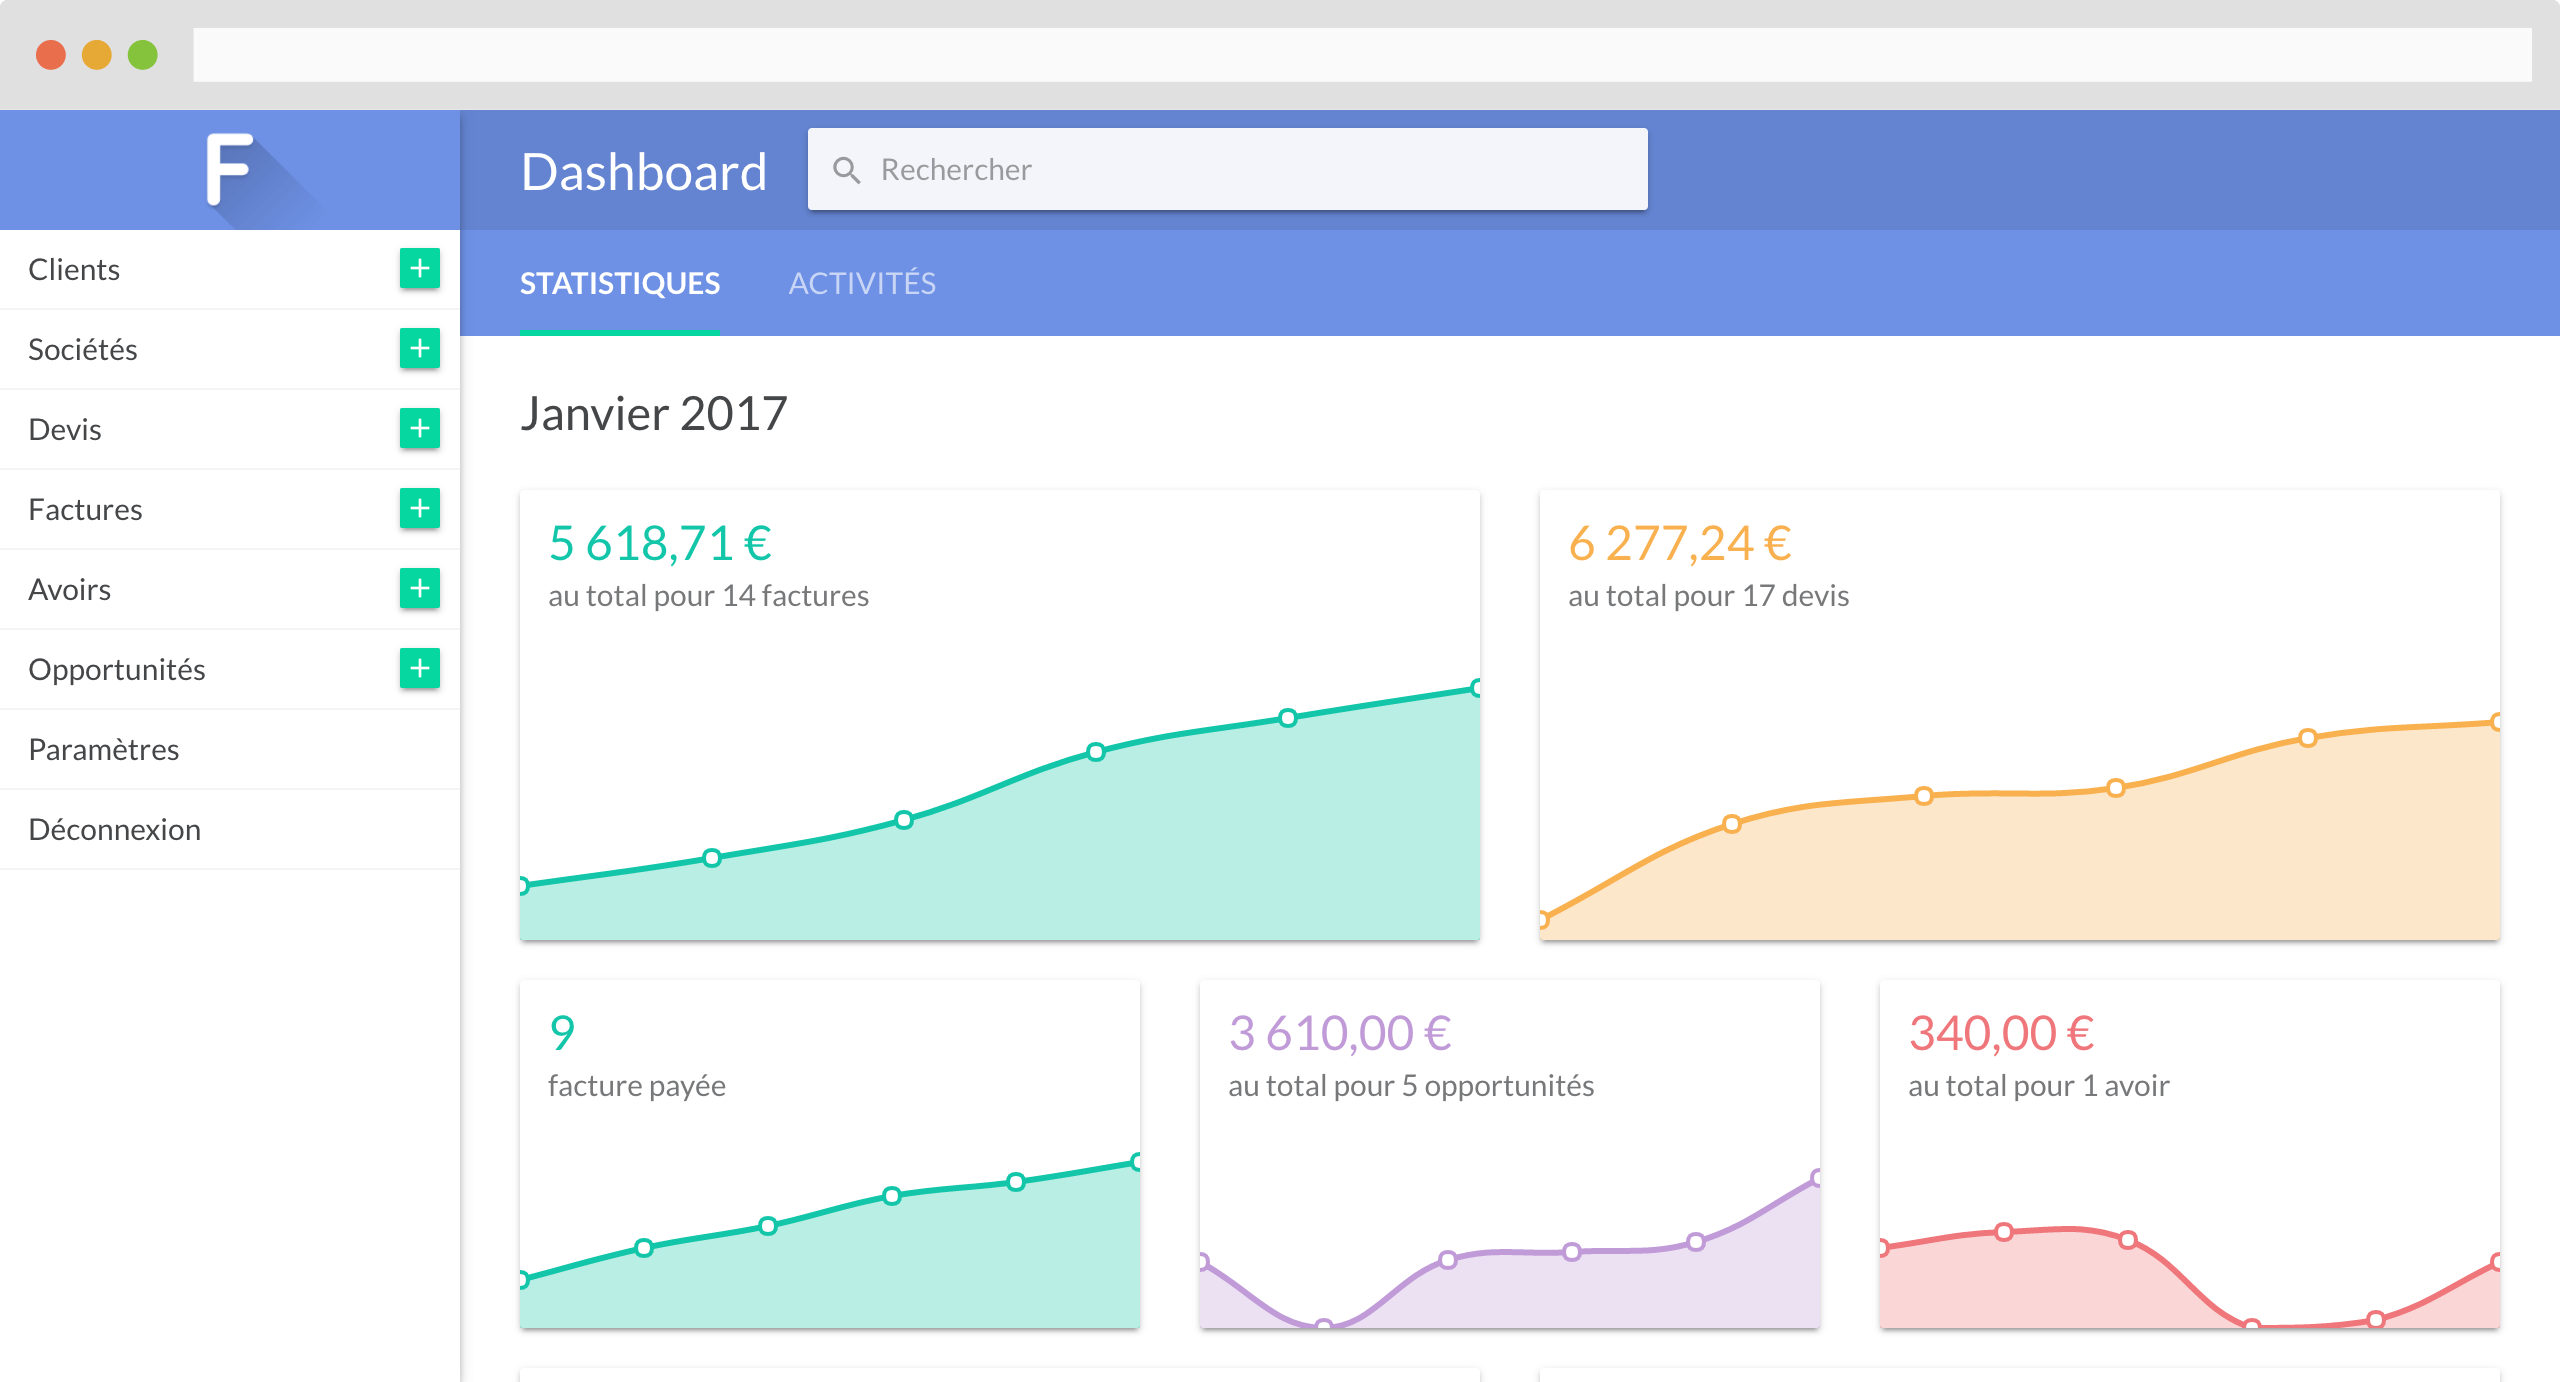Open the 9 facture payée card

click(x=830, y=1154)
